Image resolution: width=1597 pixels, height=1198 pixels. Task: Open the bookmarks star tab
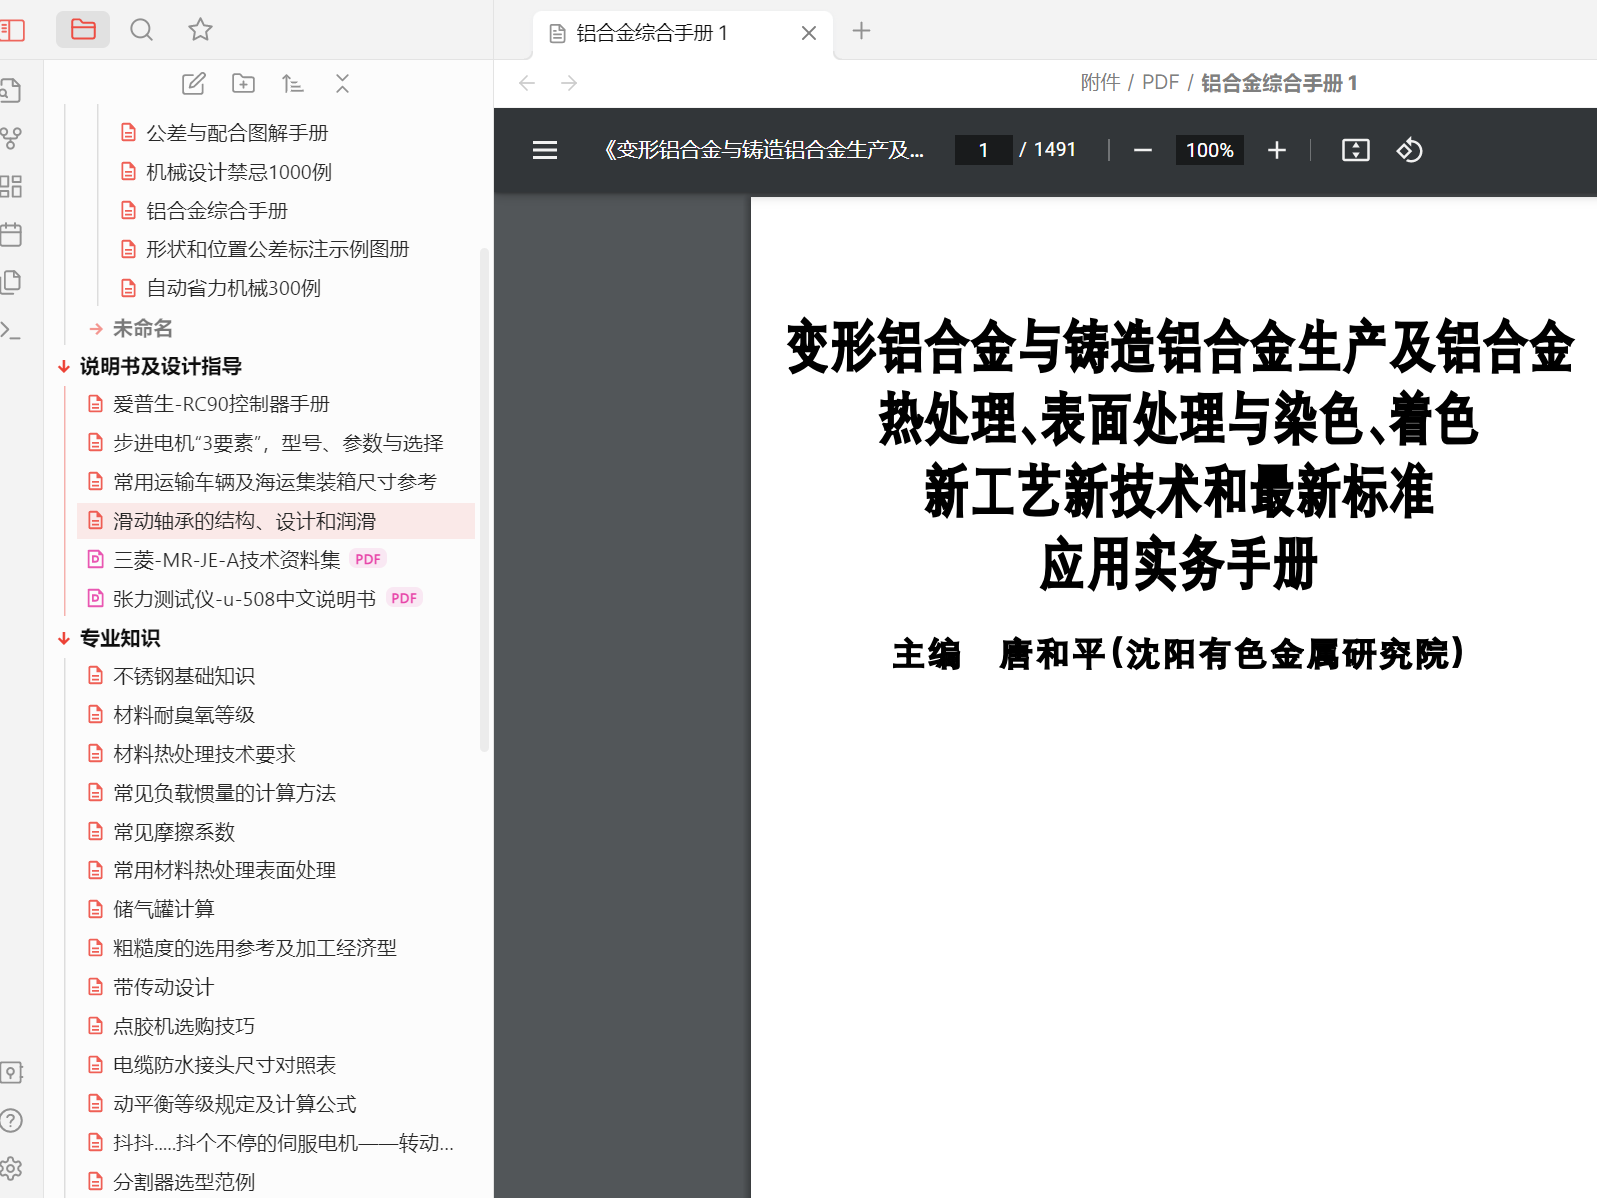tap(200, 30)
